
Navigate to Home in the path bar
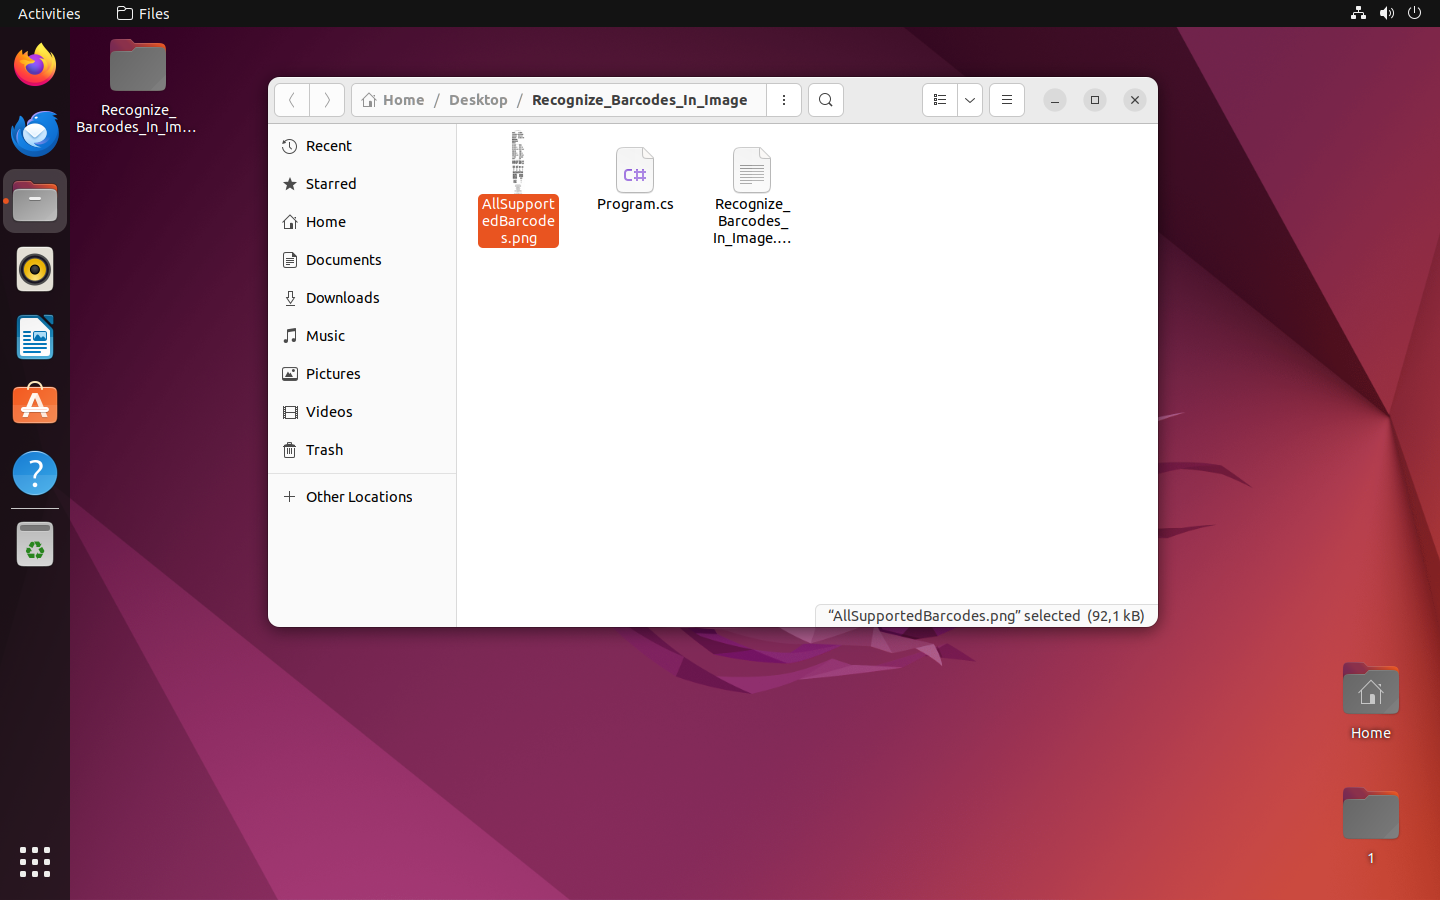pos(393,100)
